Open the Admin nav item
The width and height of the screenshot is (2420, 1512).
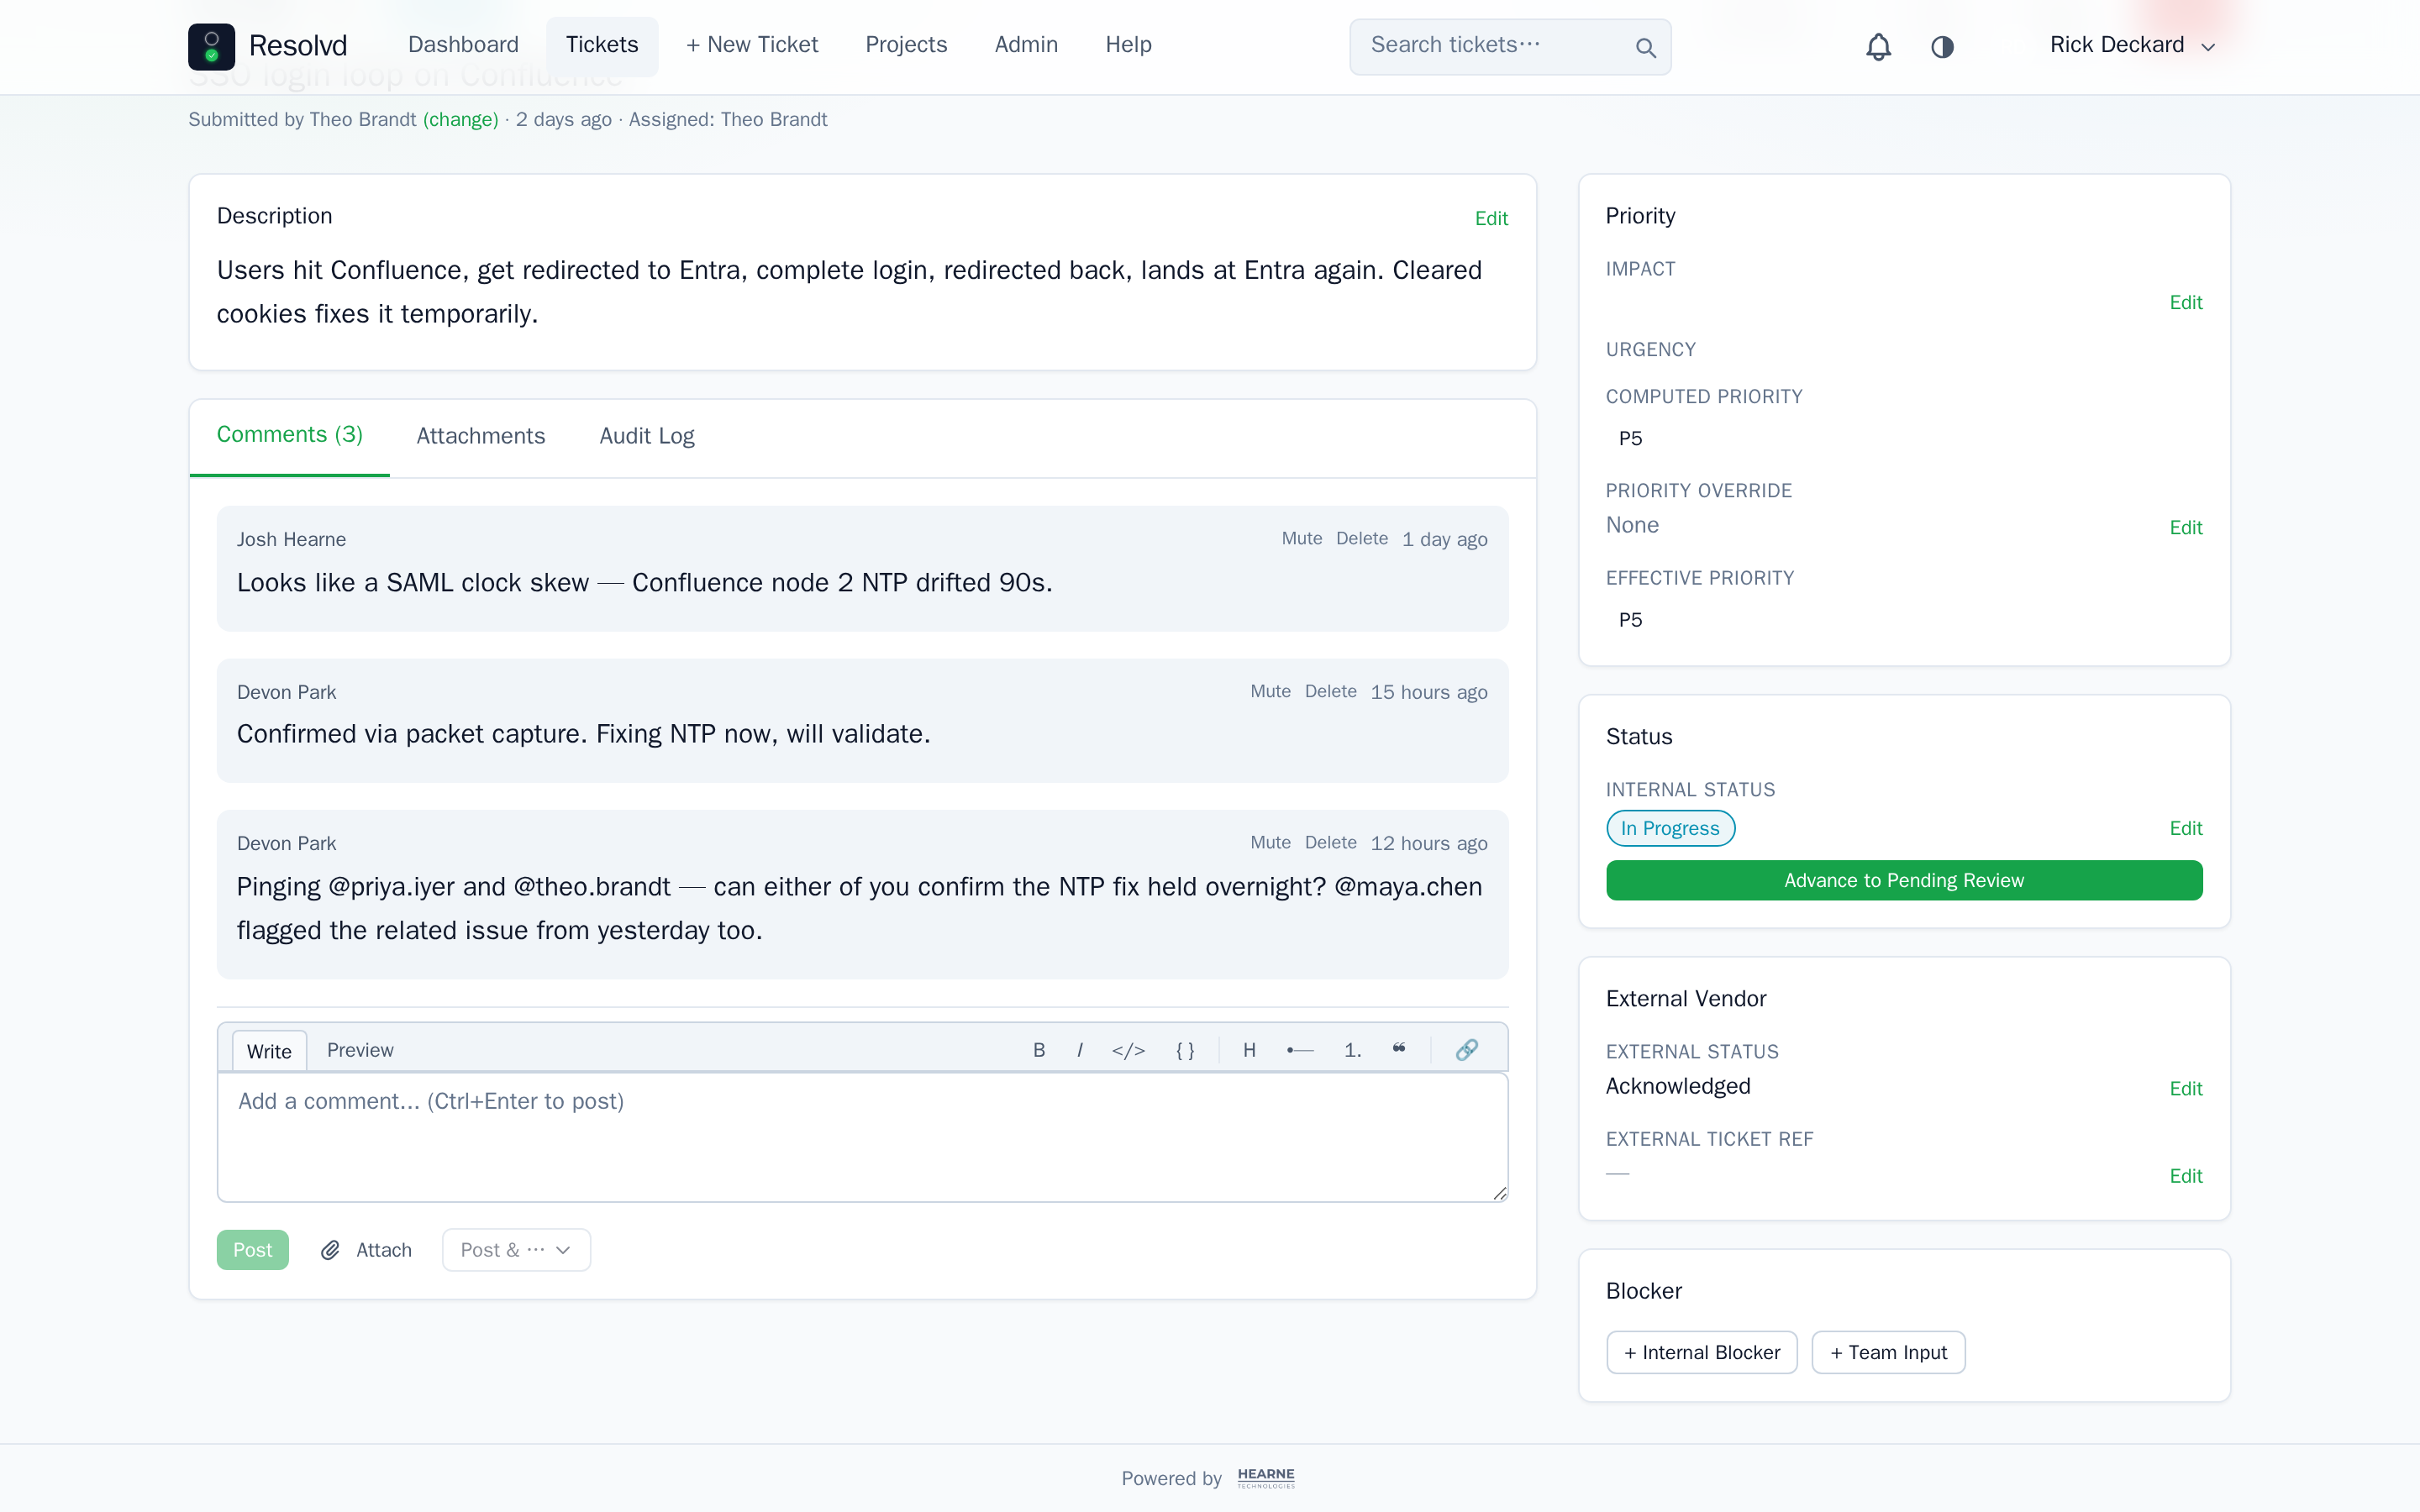tap(1026, 45)
